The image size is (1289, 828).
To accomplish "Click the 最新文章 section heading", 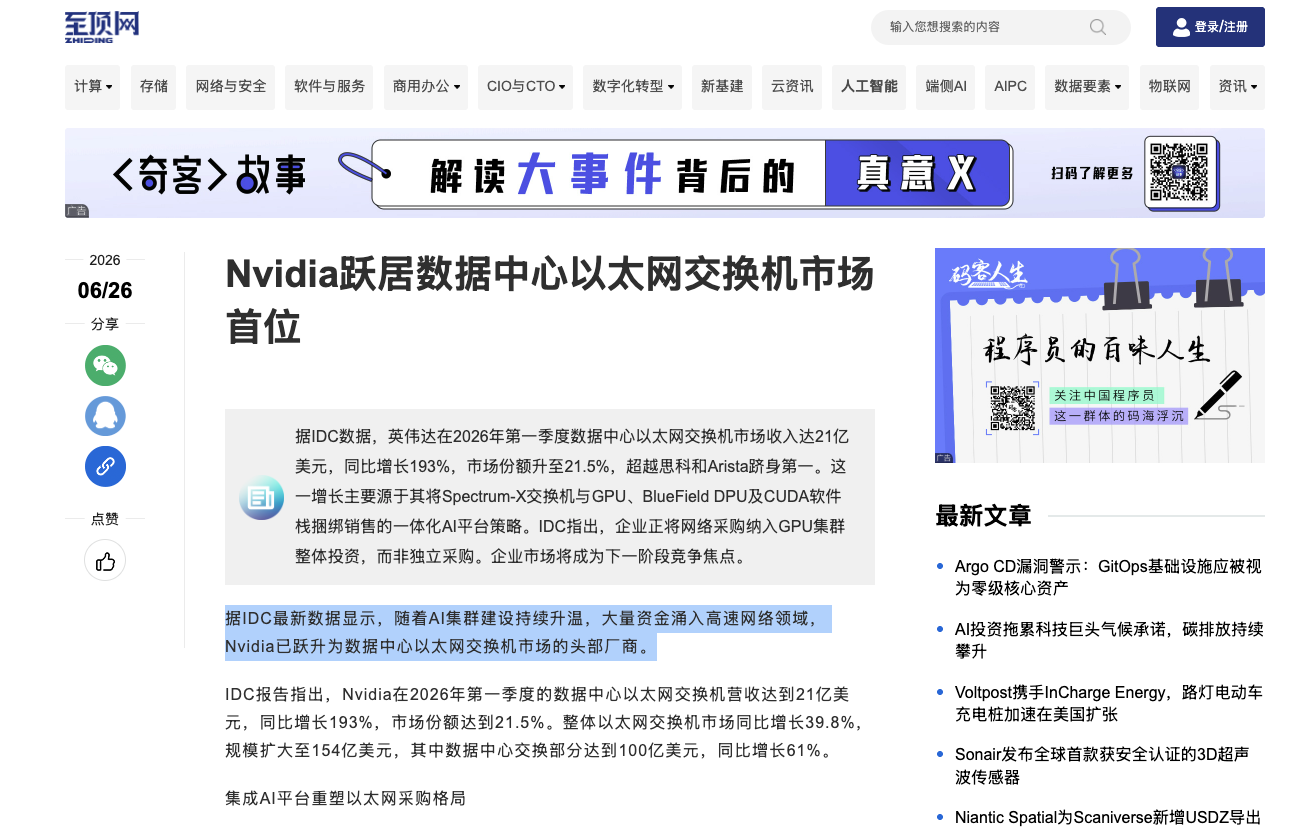I will [983, 516].
